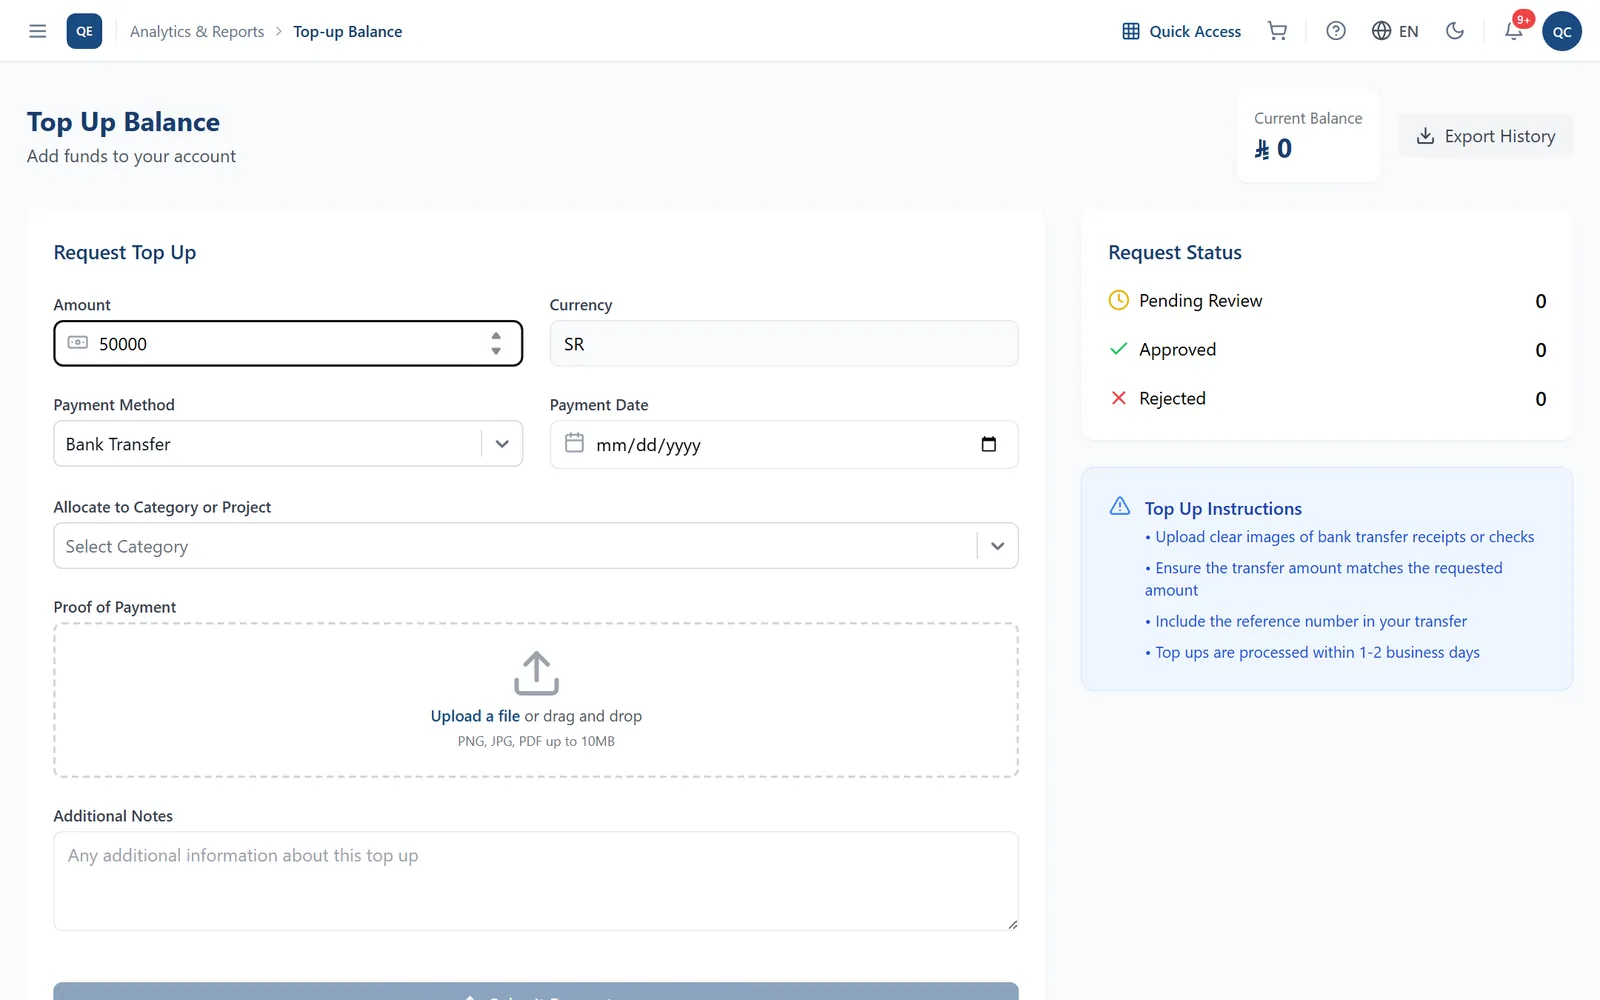Open the shopping cart icon
This screenshot has width=1600, height=1000.
(1277, 31)
